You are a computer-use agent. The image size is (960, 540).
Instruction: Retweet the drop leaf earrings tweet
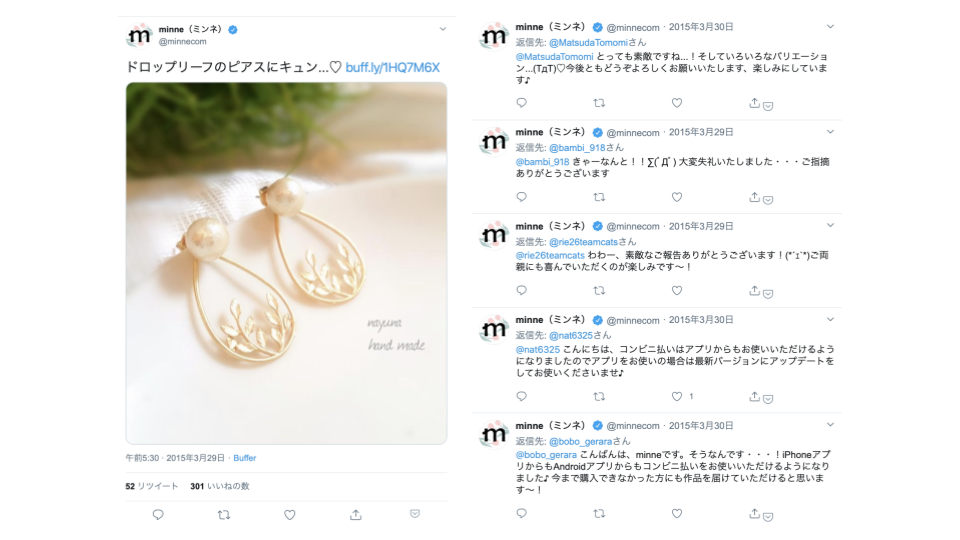point(223,515)
